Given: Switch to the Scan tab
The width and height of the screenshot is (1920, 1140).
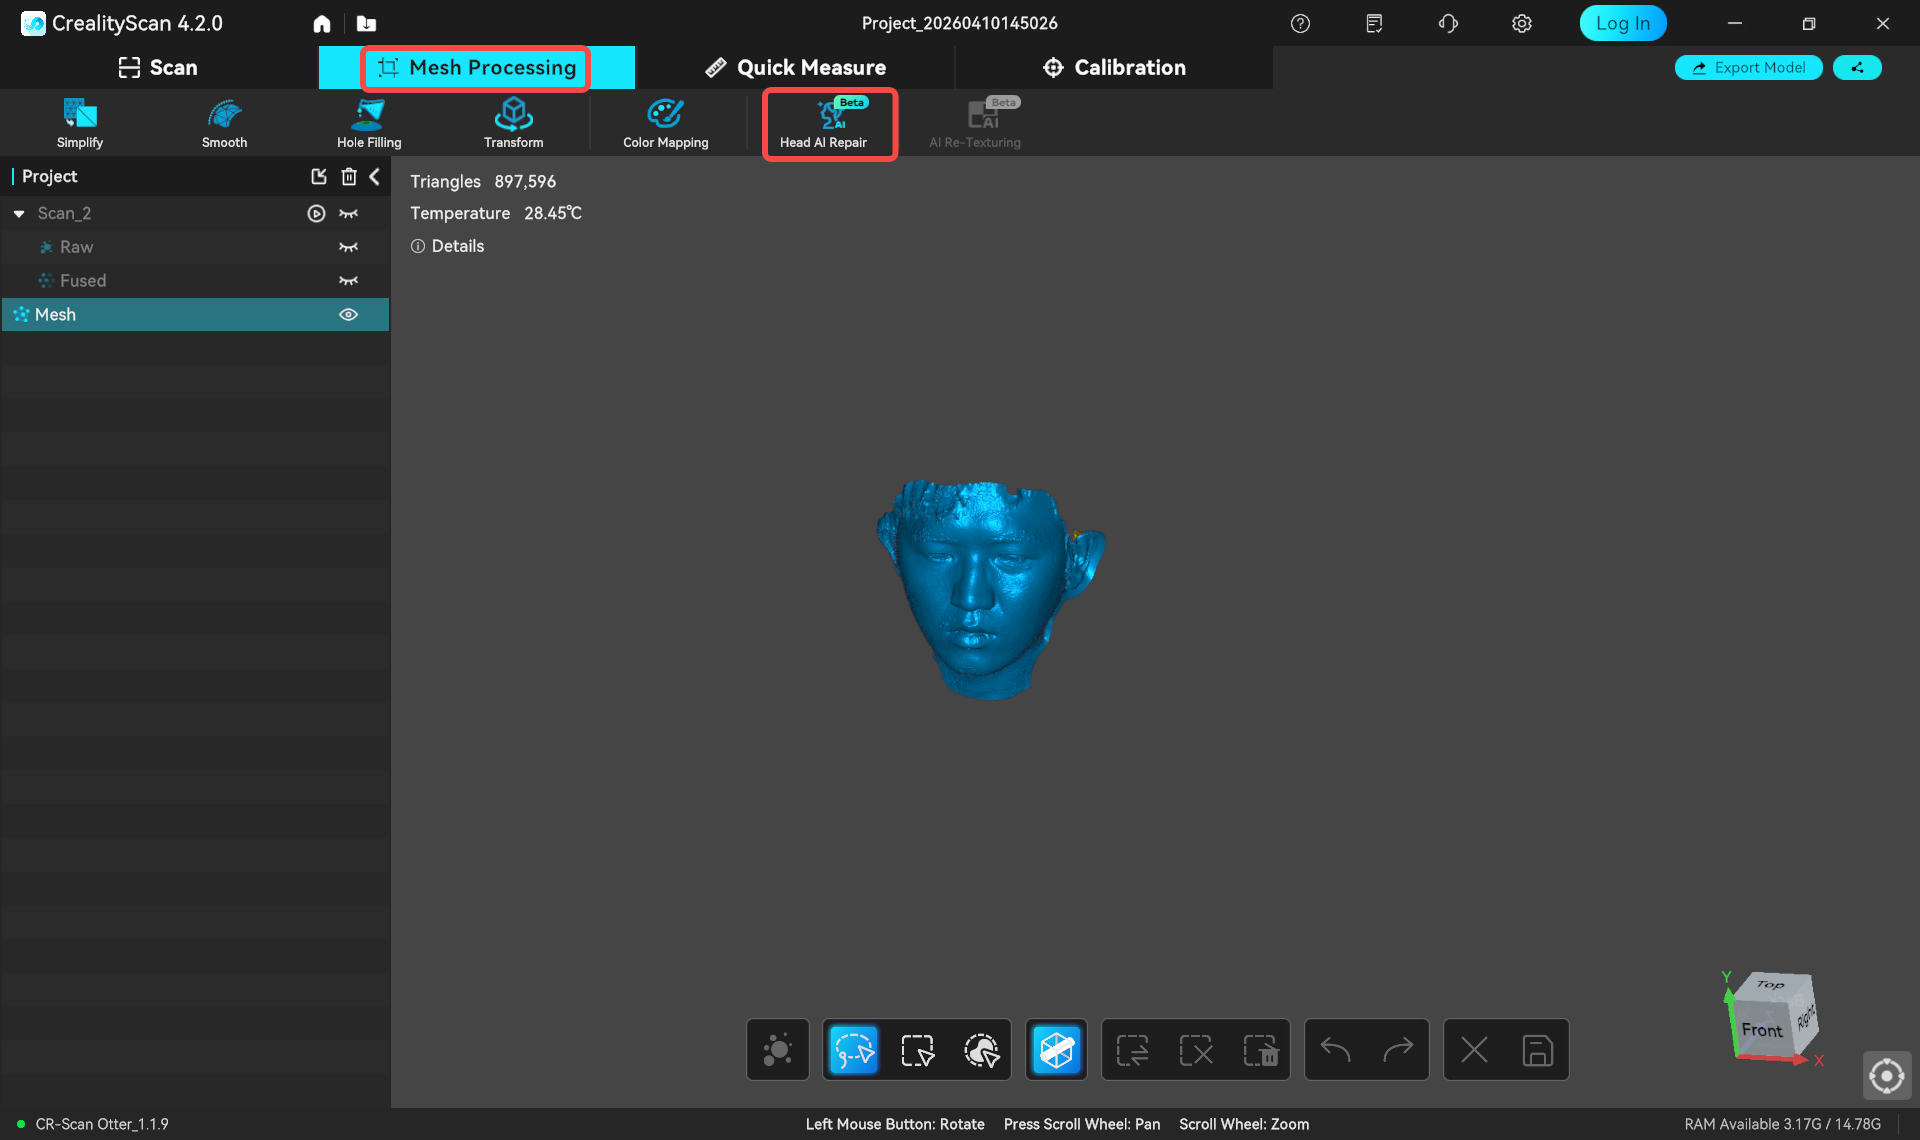Looking at the screenshot, I should point(158,68).
